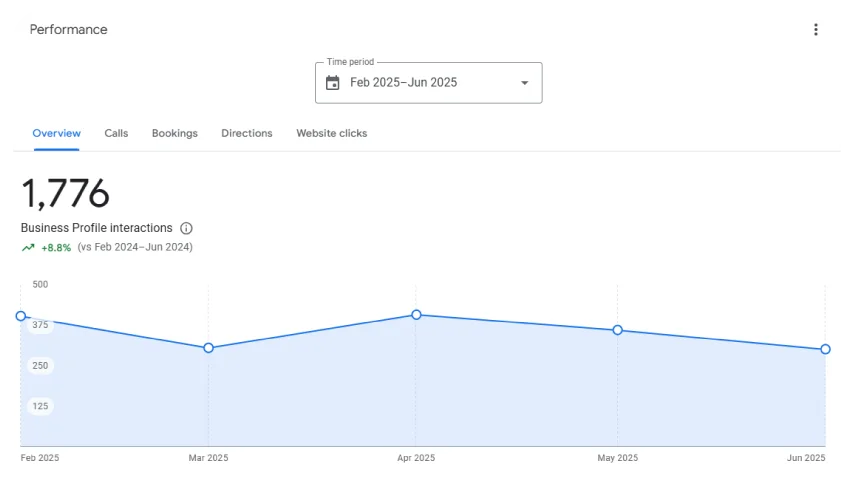View the Website clicks tab
Viewport: 854px width, 480px height.
[332, 133]
